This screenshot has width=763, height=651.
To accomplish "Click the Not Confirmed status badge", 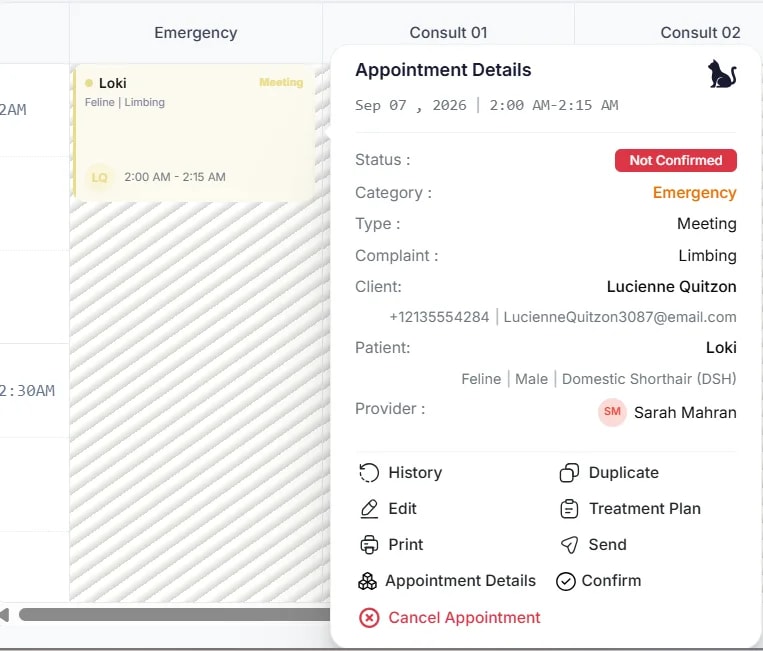I will point(675,160).
